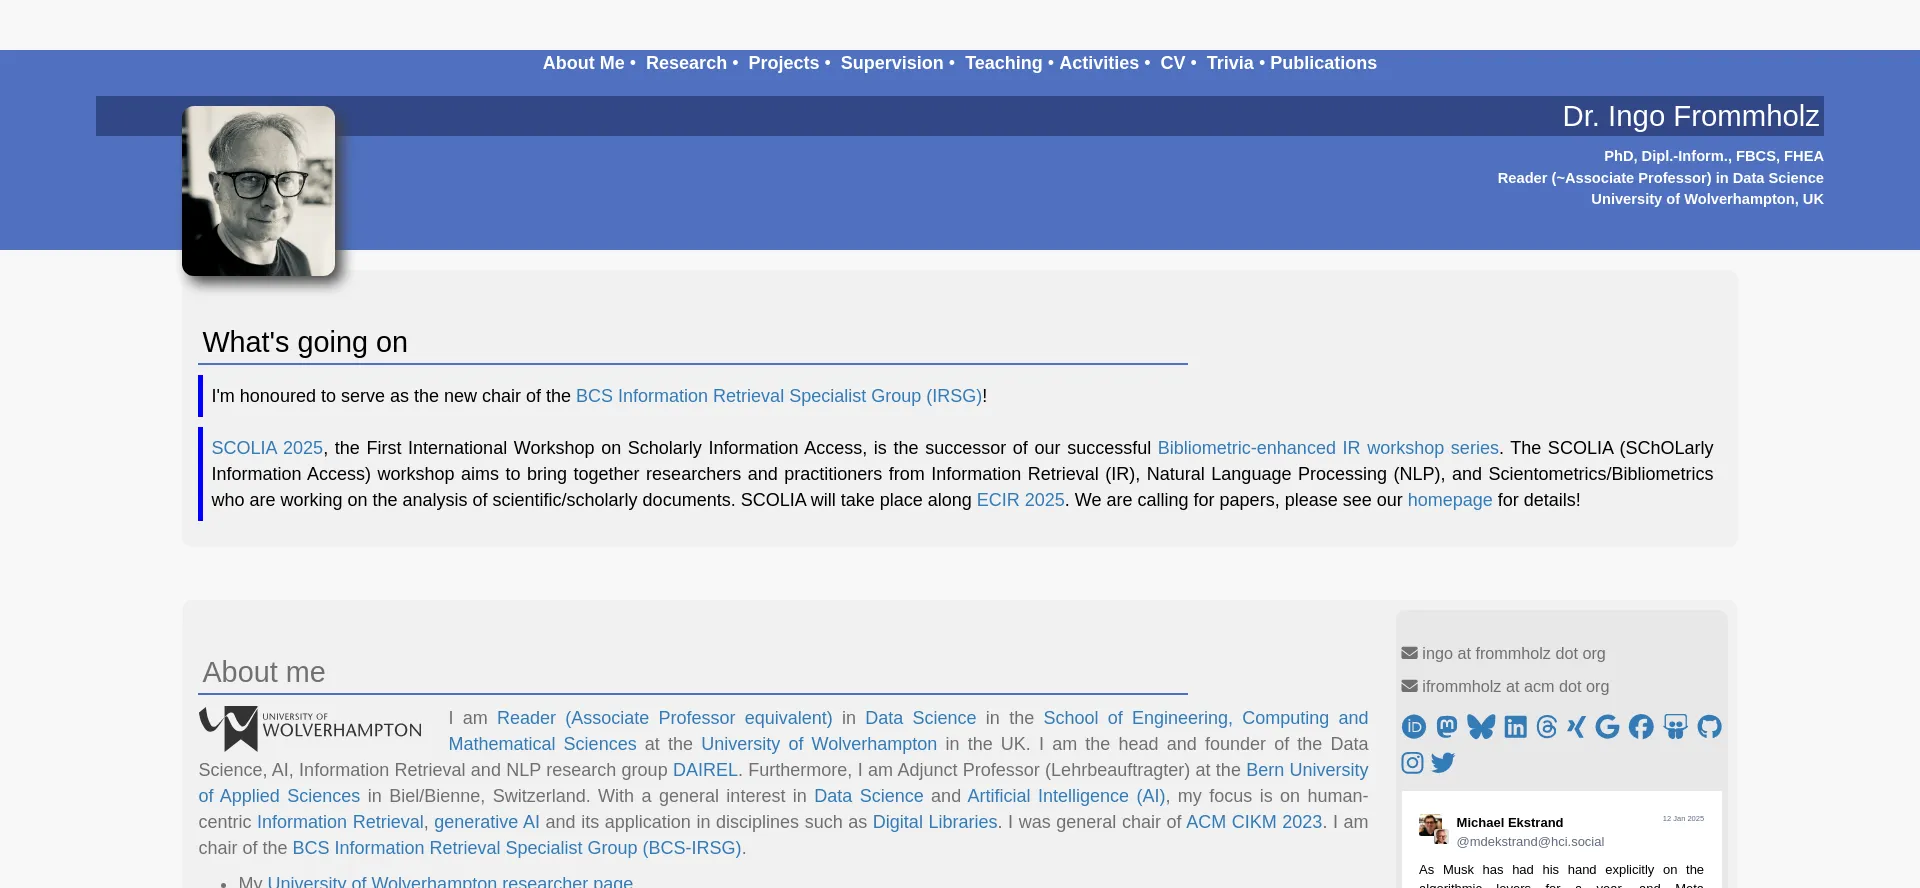1920x888 pixels.
Task: Open the DAIREL research group link
Action: click(x=705, y=770)
